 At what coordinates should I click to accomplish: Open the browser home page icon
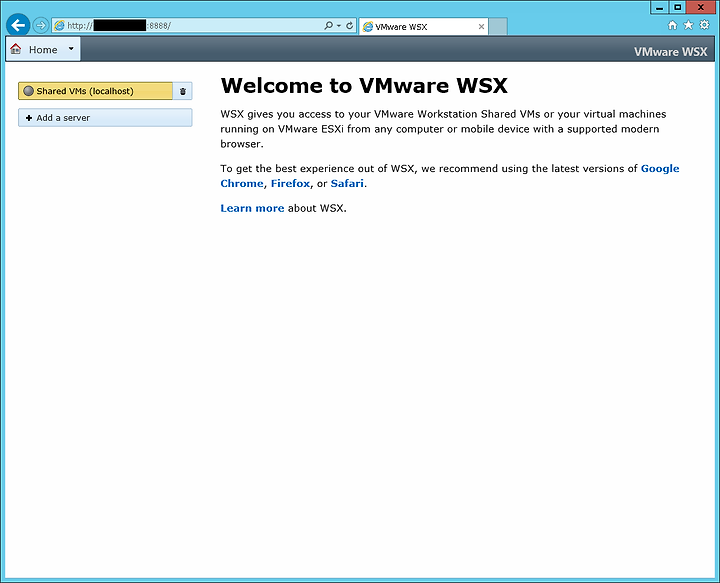(x=672, y=25)
